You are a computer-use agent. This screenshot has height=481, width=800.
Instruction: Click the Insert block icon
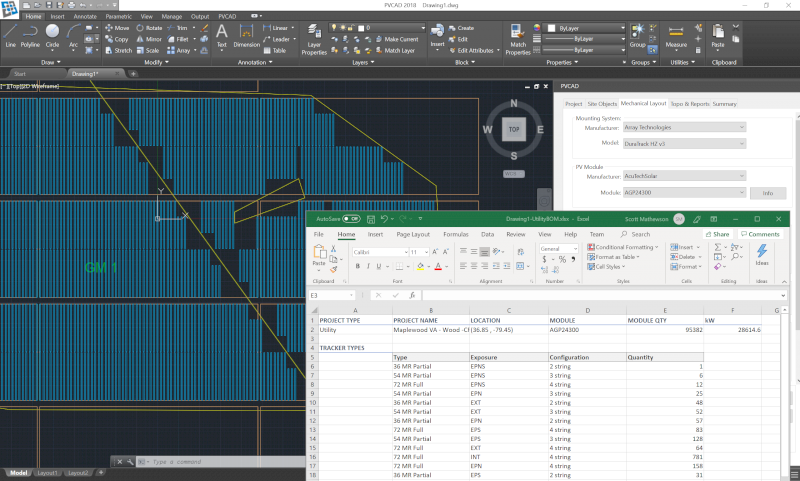pos(437,33)
